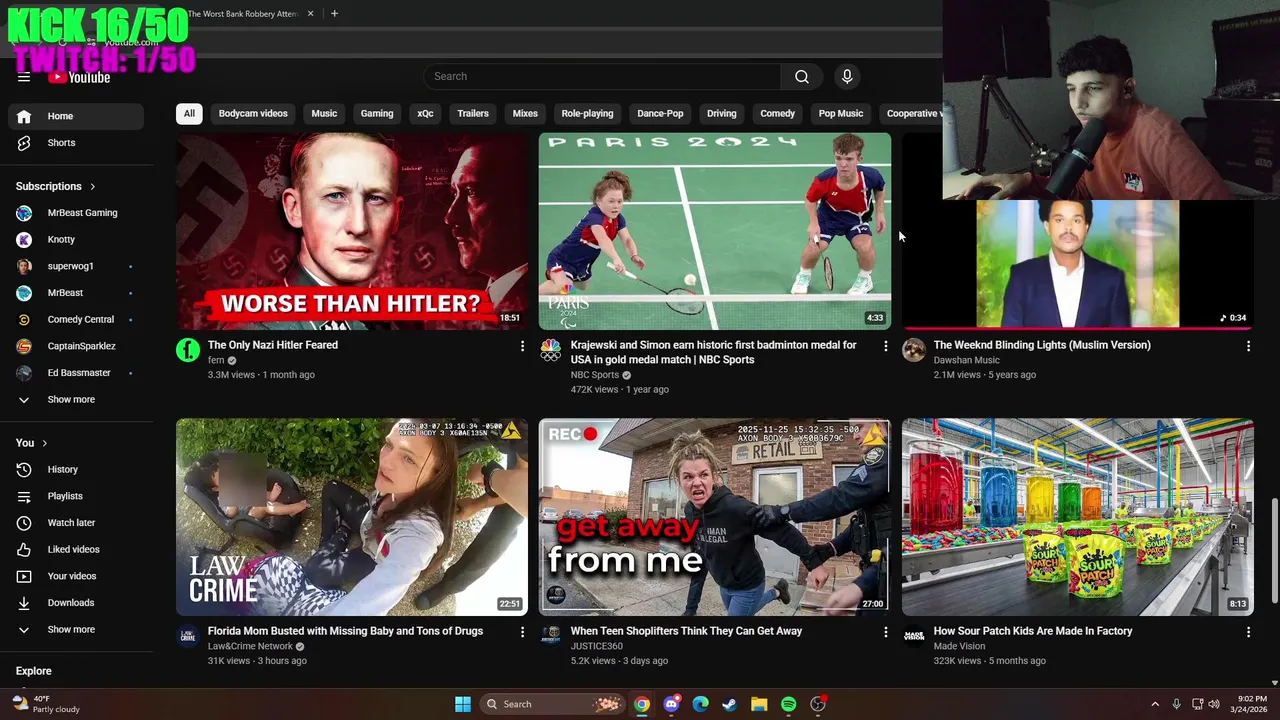
Task: Open the "When Teen Shoplifters" video title
Action: [x=686, y=631]
